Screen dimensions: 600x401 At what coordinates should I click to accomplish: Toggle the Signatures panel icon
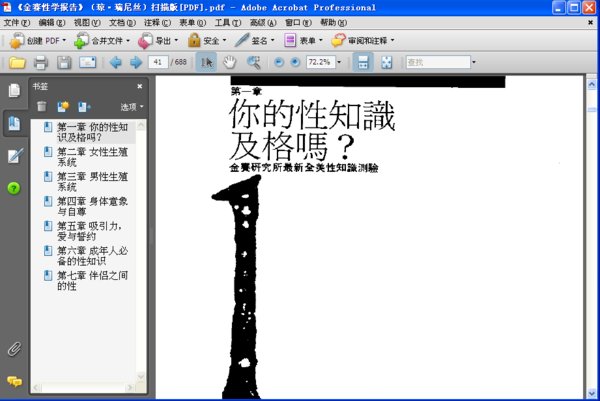click(x=14, y=155)
